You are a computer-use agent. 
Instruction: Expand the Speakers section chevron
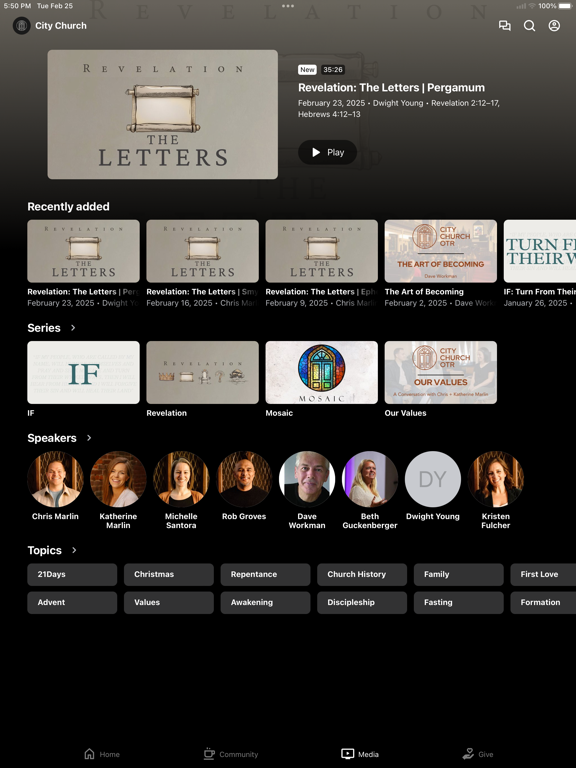(89, 438)
